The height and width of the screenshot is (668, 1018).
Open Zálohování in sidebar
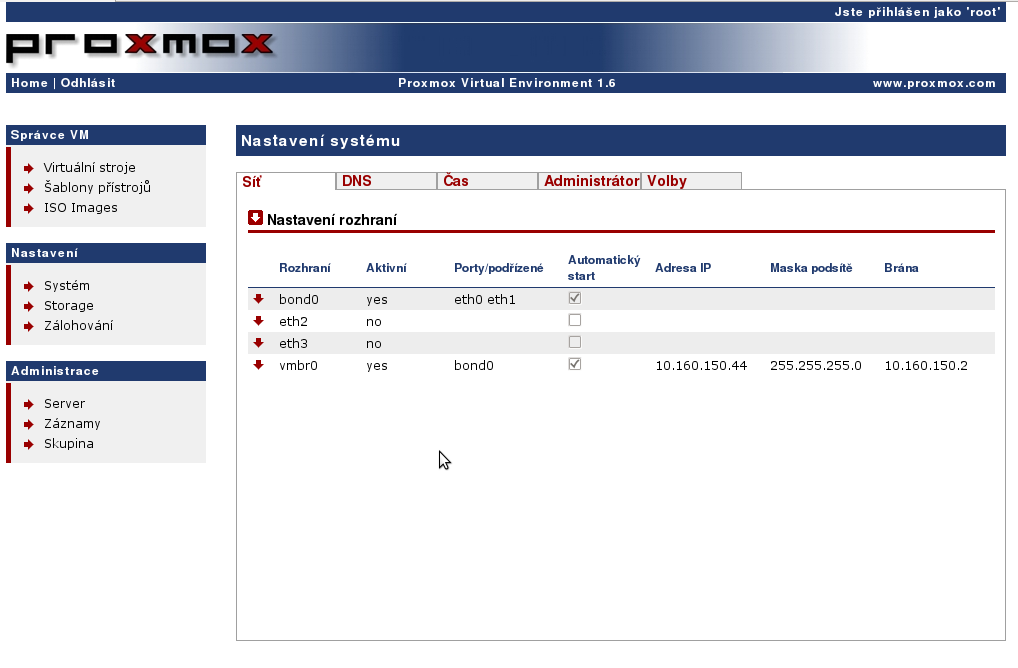click(79, 326)
